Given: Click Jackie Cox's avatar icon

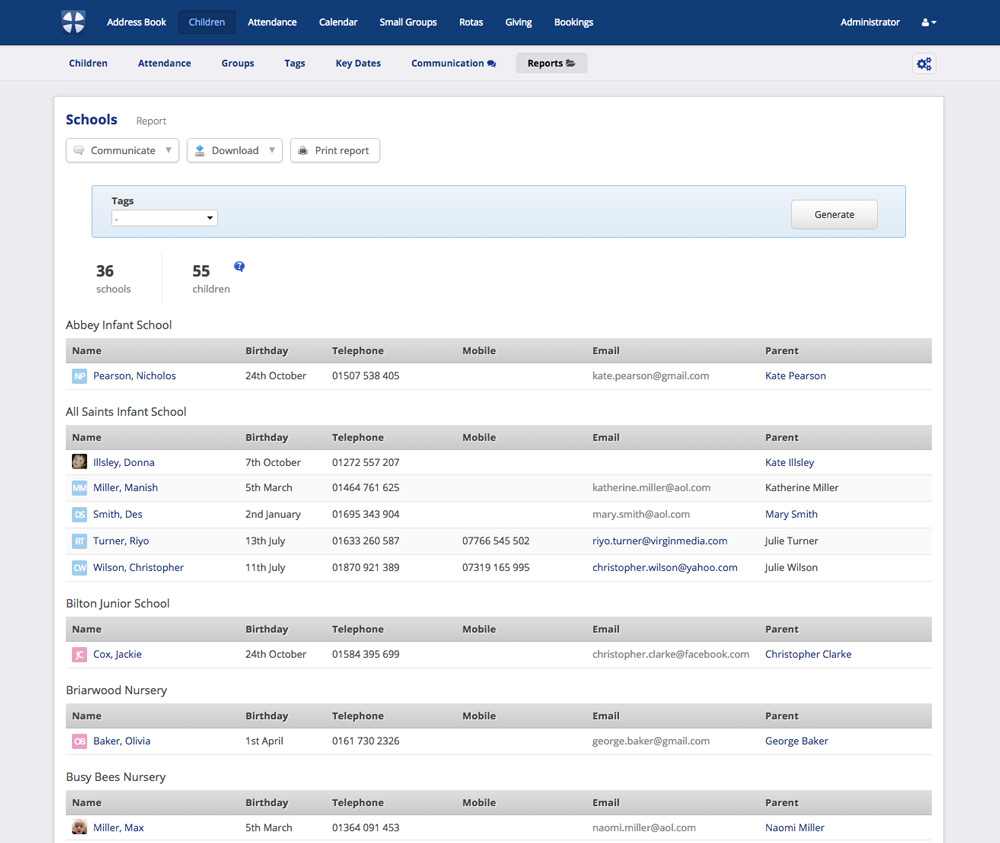Looking at the screenshot, I should click(78, 653).
